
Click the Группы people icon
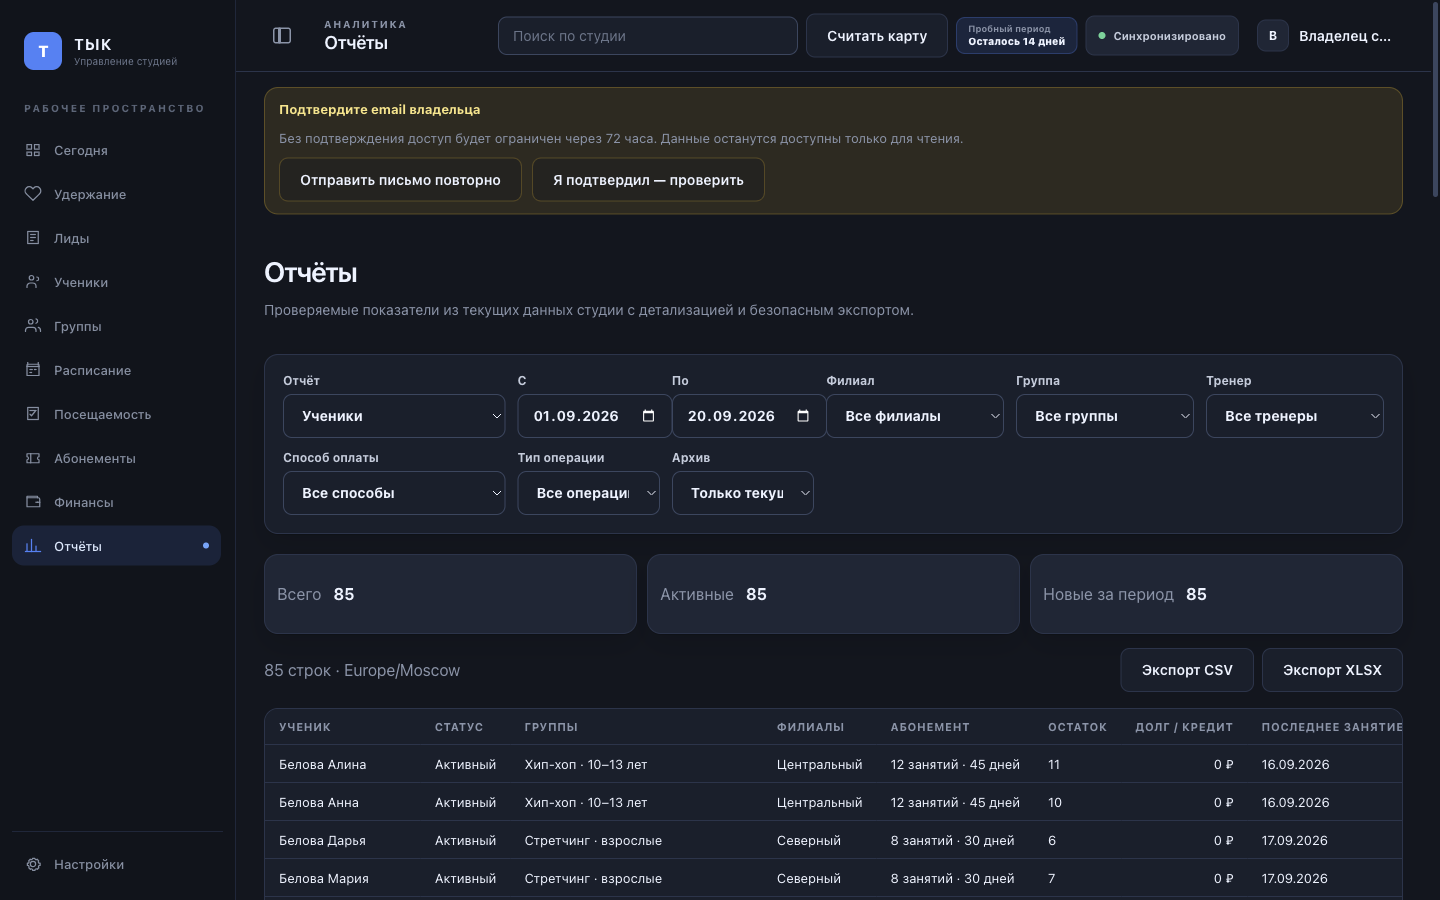(x=33, y=326)
